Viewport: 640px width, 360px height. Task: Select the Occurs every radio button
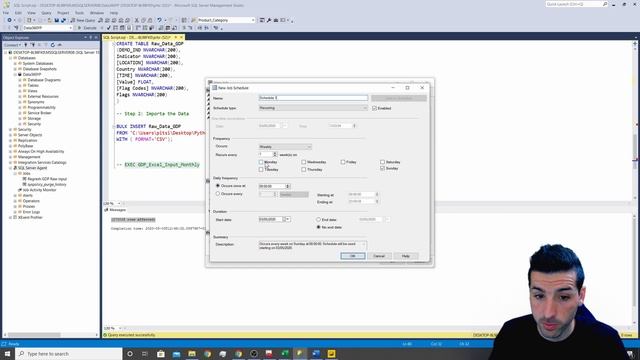pyautogui.click(x=218, y=194)
